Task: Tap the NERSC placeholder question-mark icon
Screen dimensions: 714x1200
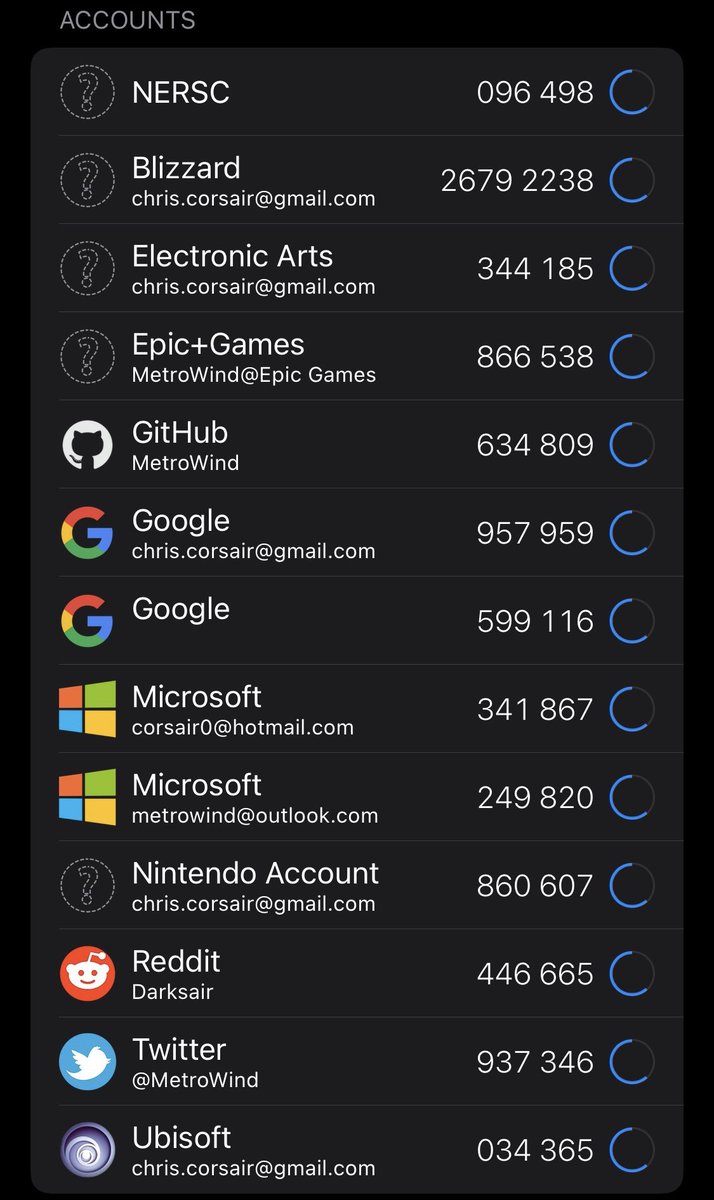Action: [x=88, y=93]
